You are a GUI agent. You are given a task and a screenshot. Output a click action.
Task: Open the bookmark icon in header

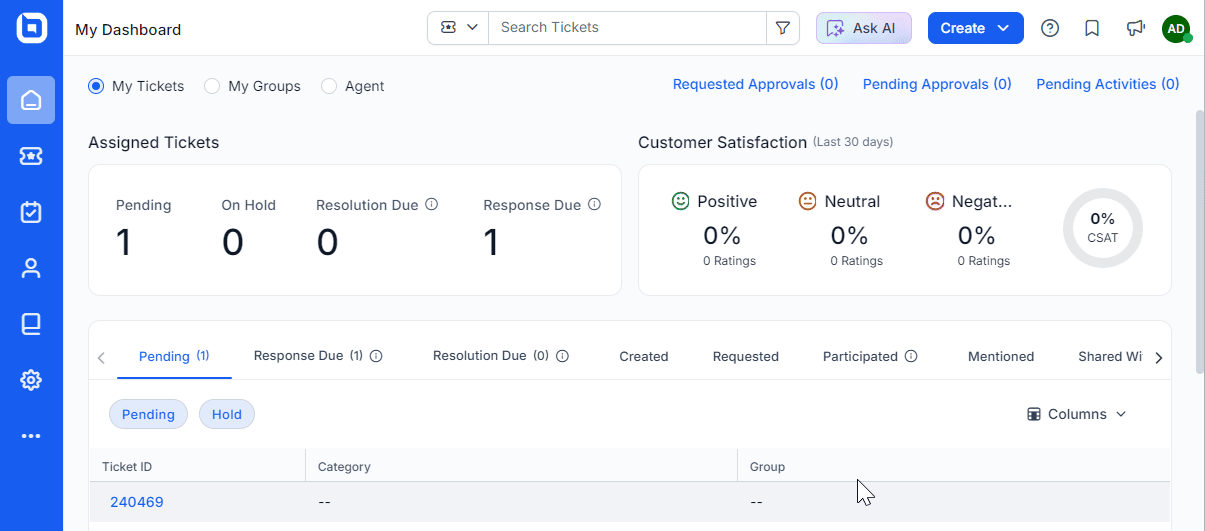1092,28
